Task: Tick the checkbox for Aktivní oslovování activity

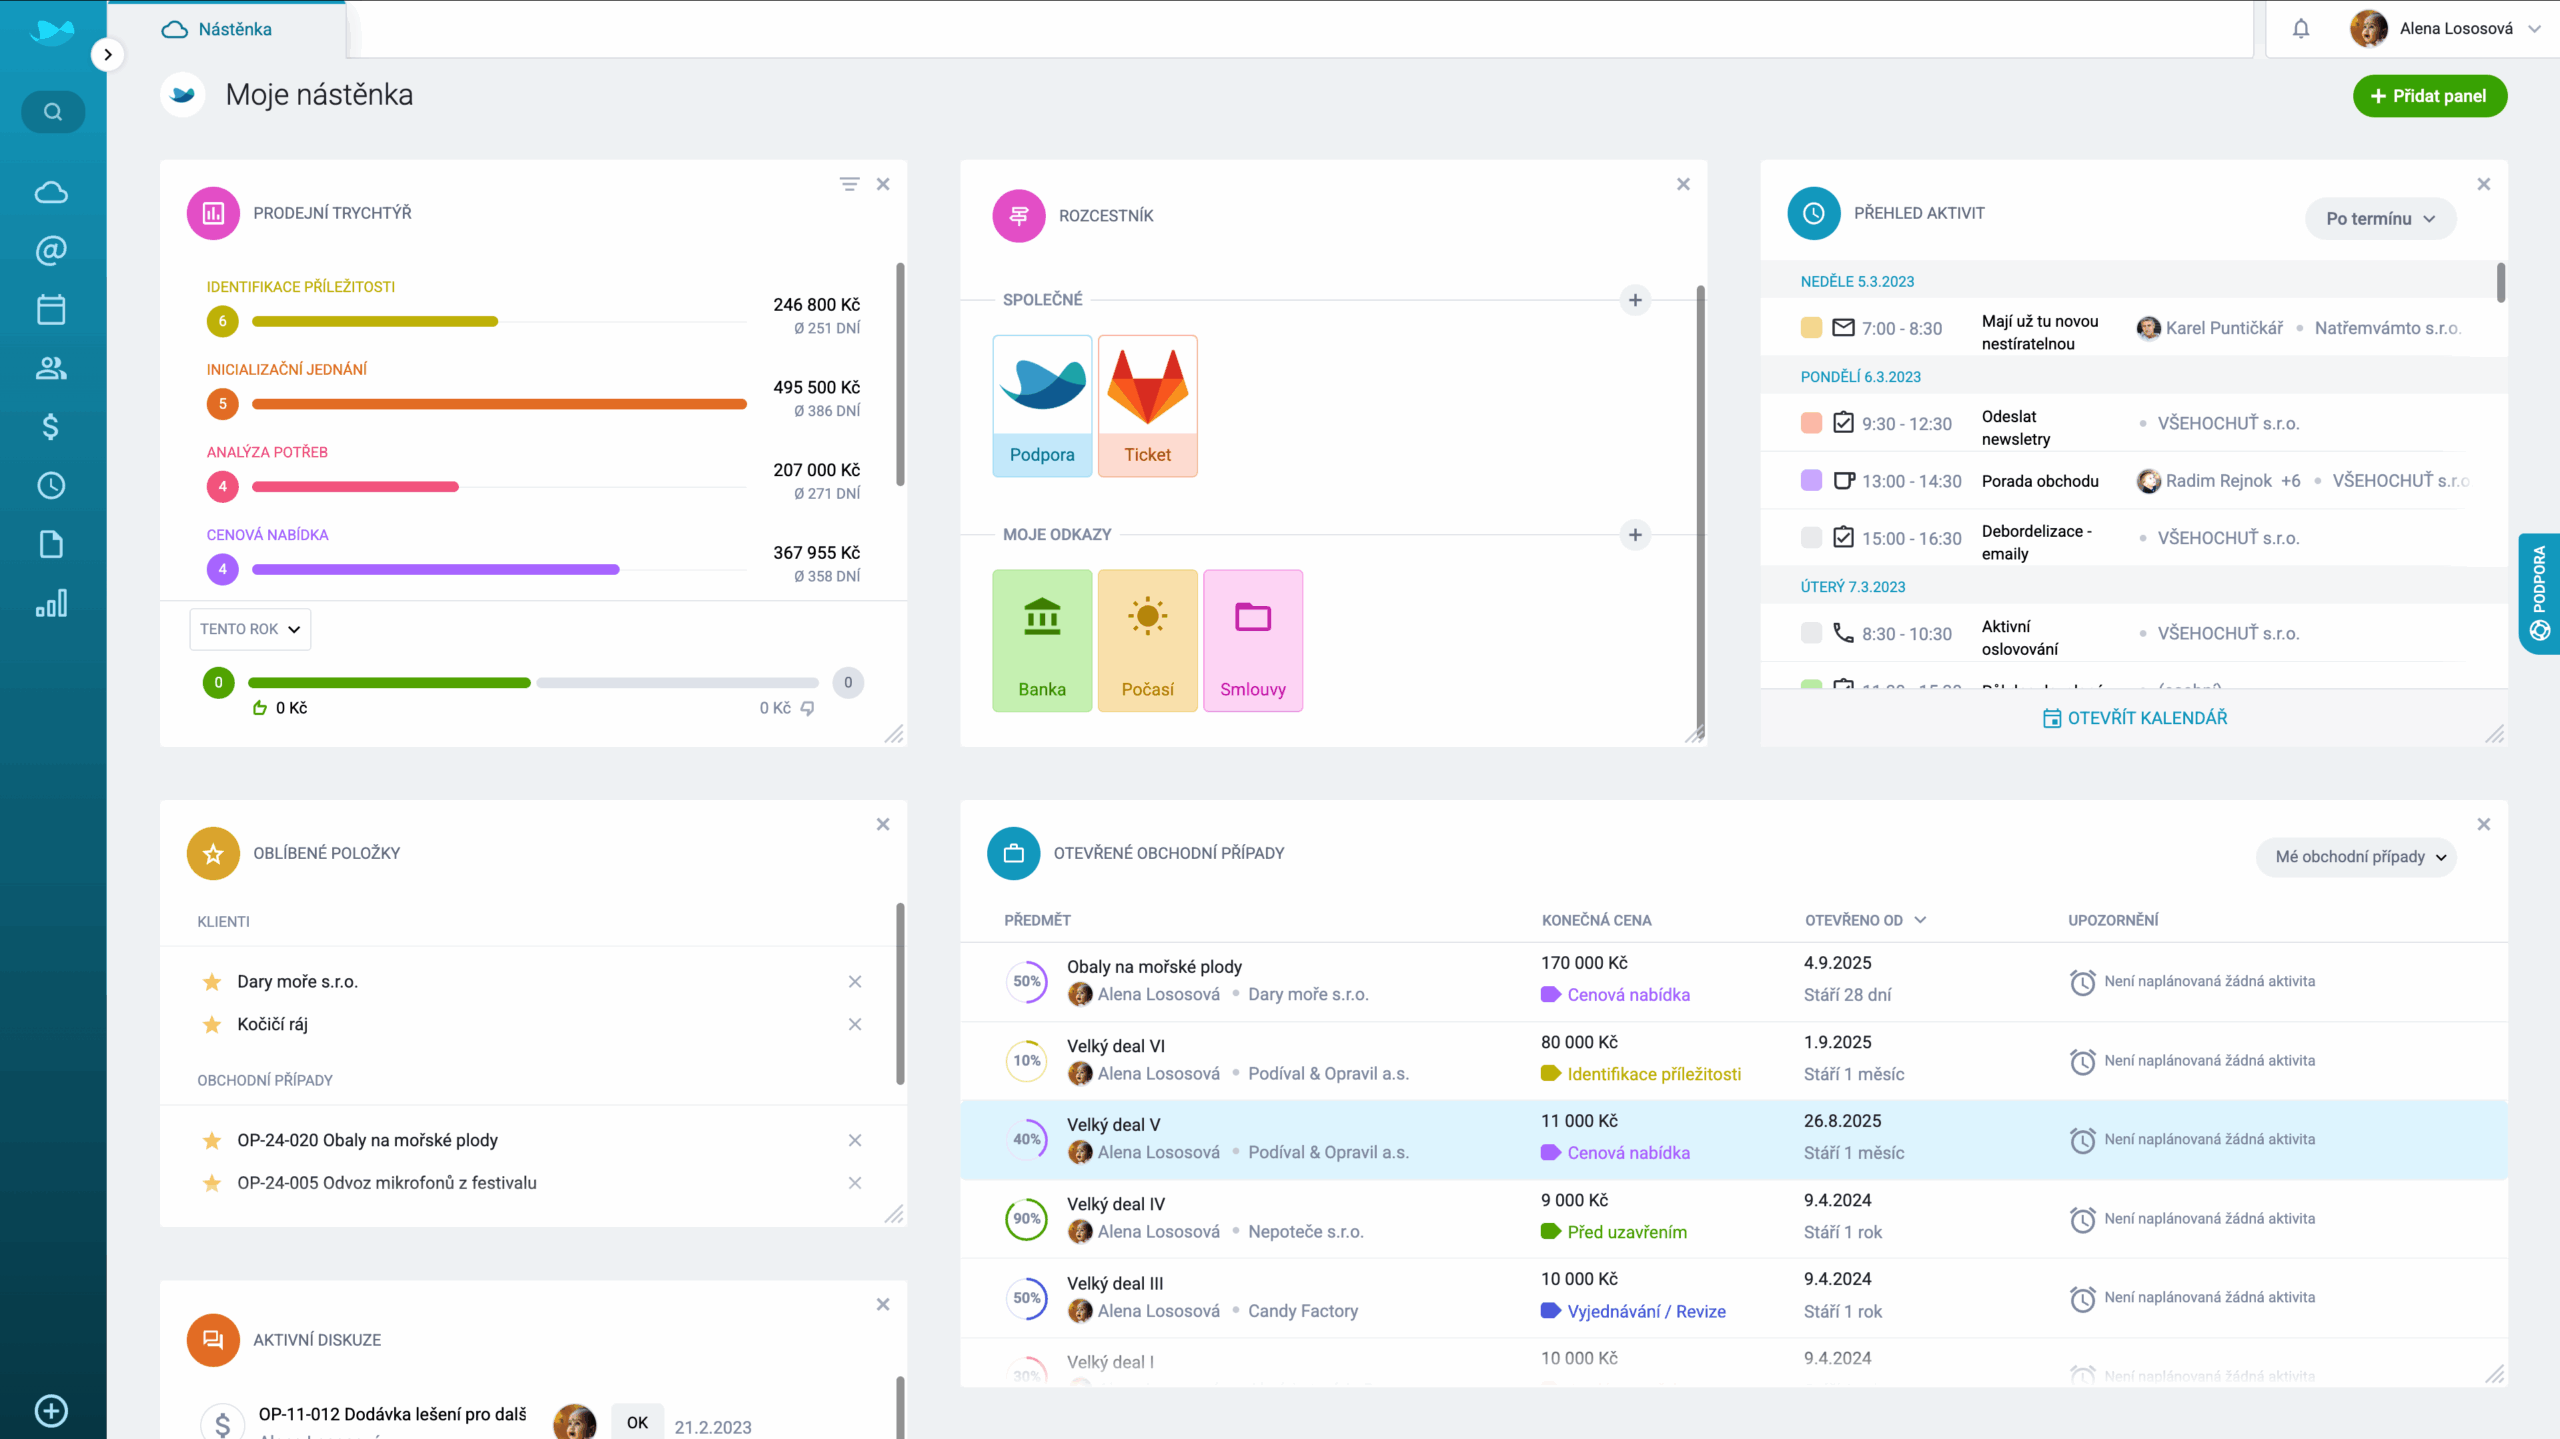Action: (1811, 633)
